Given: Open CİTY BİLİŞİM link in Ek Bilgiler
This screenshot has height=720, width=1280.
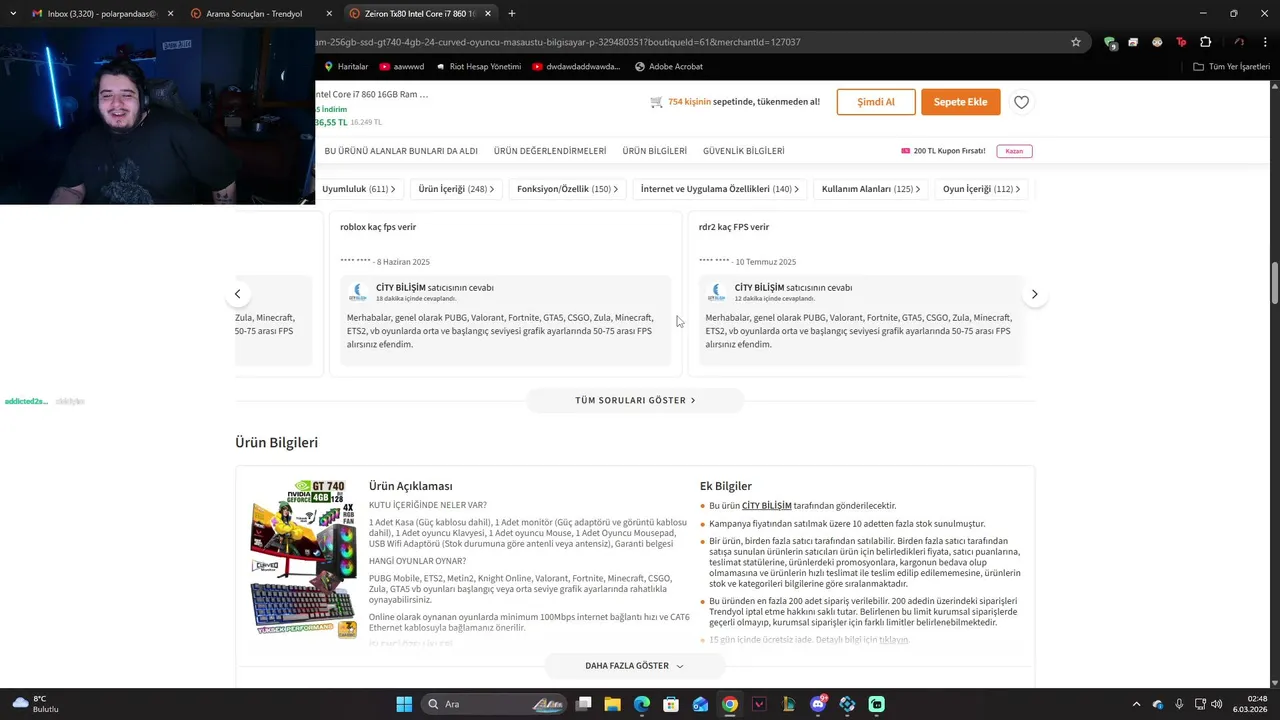Looking at the screenshot, I should pyautogui.click(x=766, y=506).
